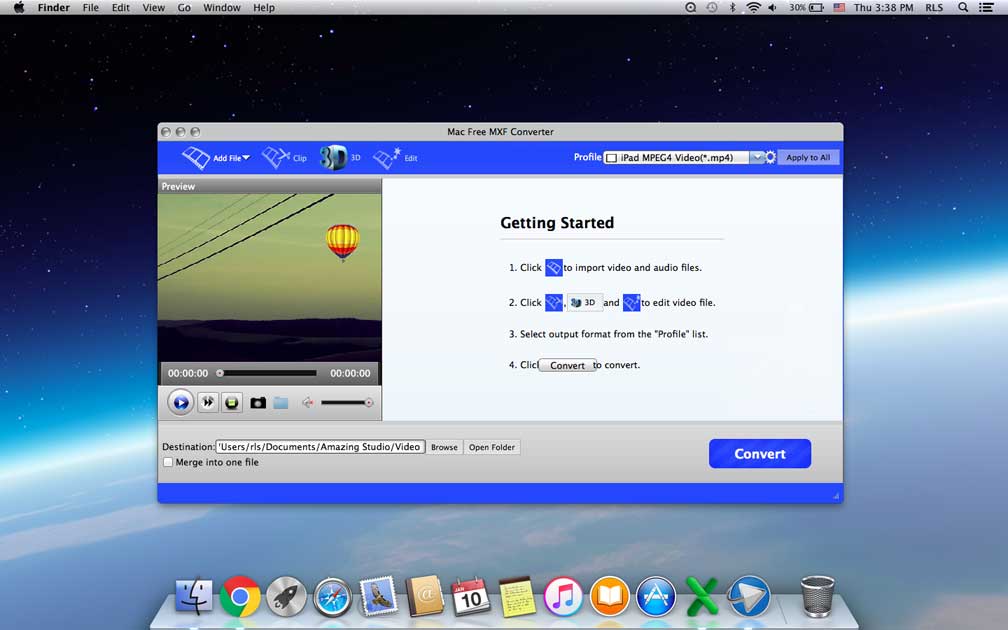Select the Clip tool in the toolbar
1008x630 pixels.
pos(284,158)
